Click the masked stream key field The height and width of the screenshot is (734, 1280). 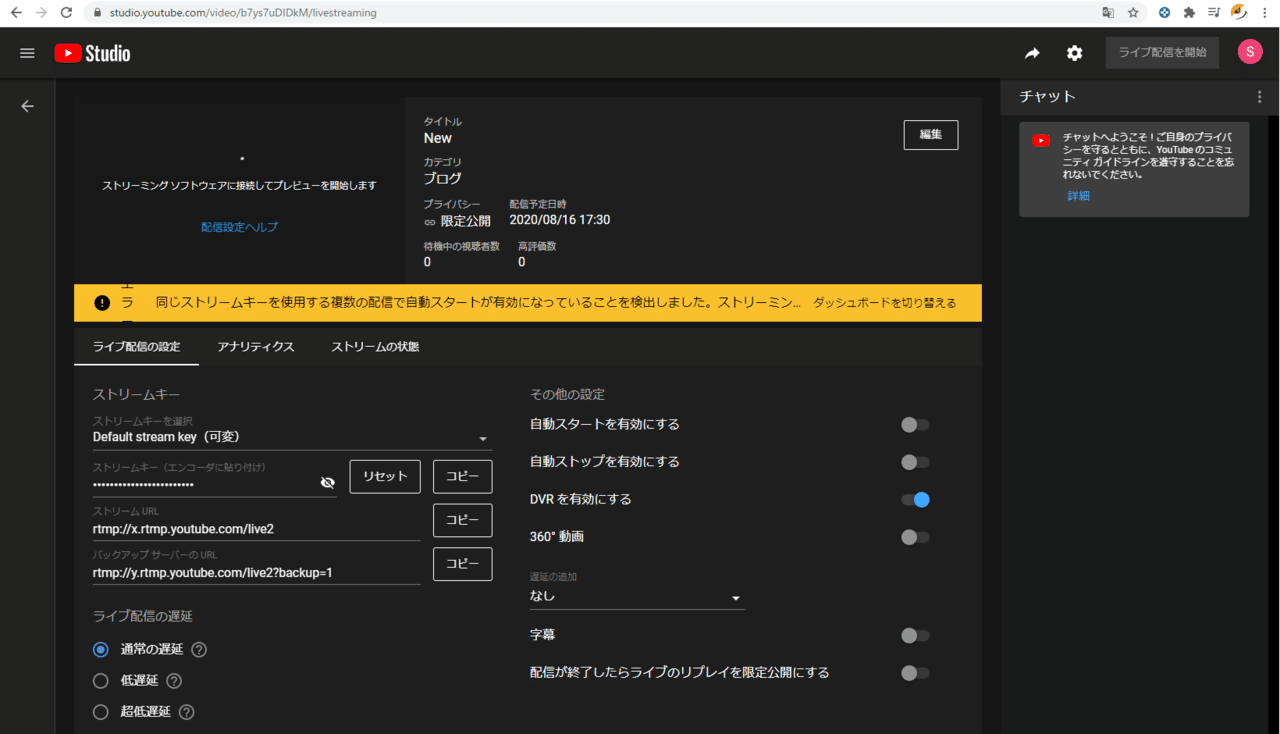pyautogui.click(x=204, y=484)
